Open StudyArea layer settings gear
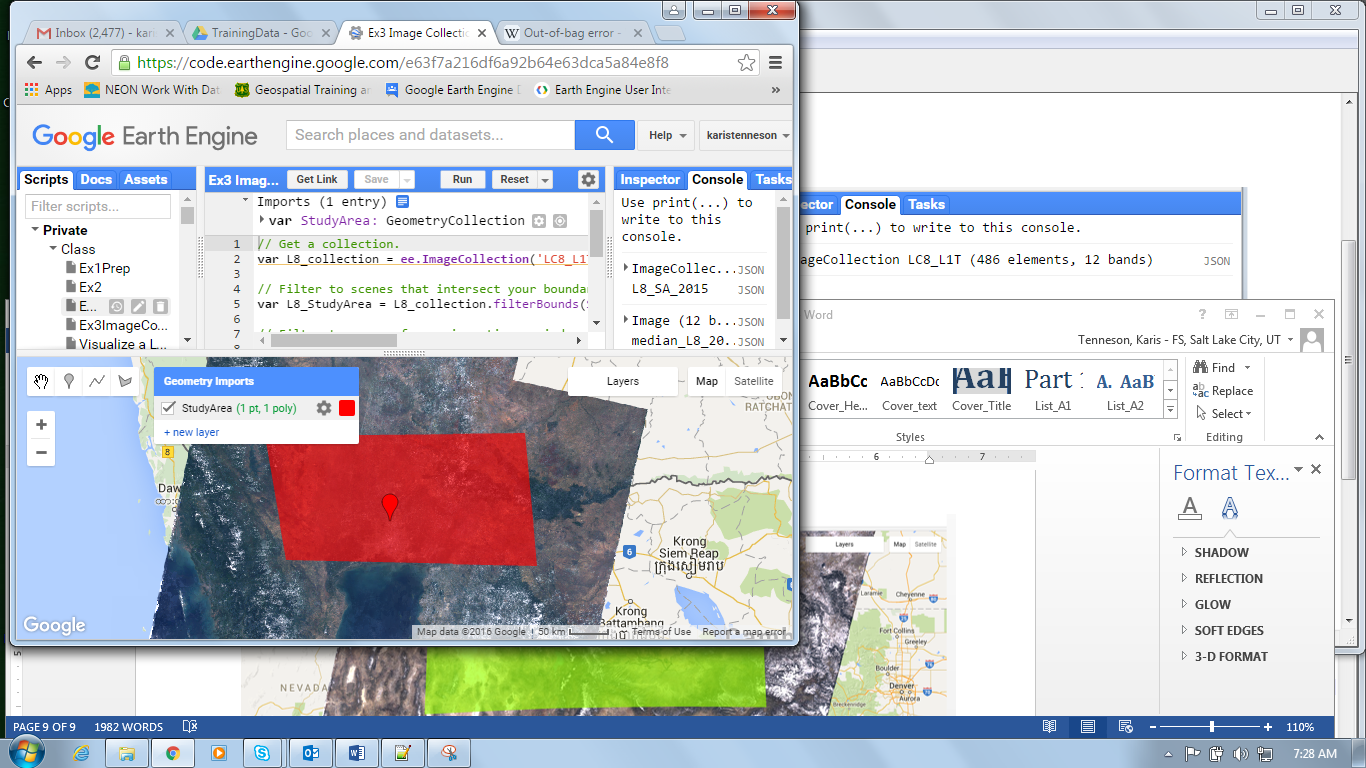This screenshot has width=1366, height=768. 324,408
